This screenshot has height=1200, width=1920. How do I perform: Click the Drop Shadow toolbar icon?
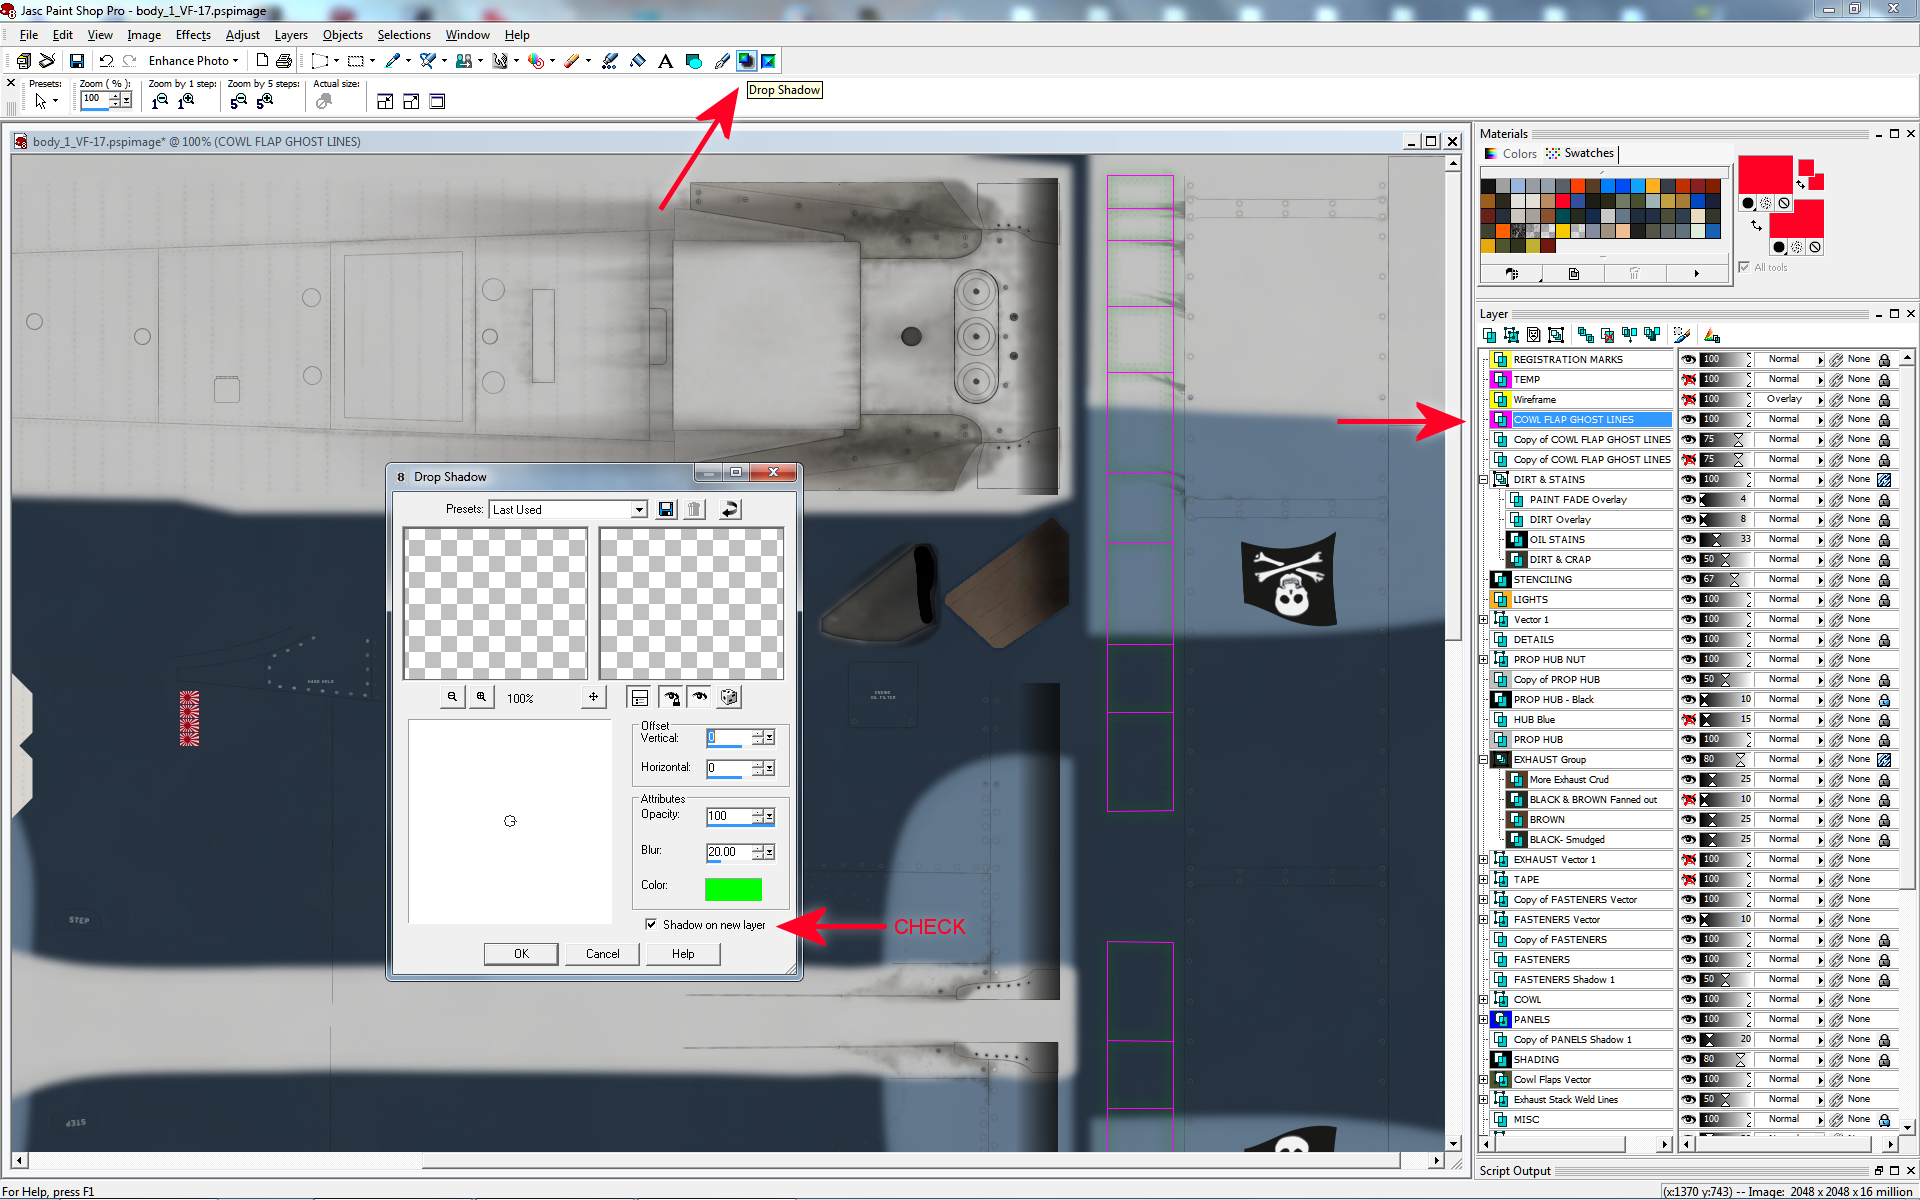click(746, 61)
